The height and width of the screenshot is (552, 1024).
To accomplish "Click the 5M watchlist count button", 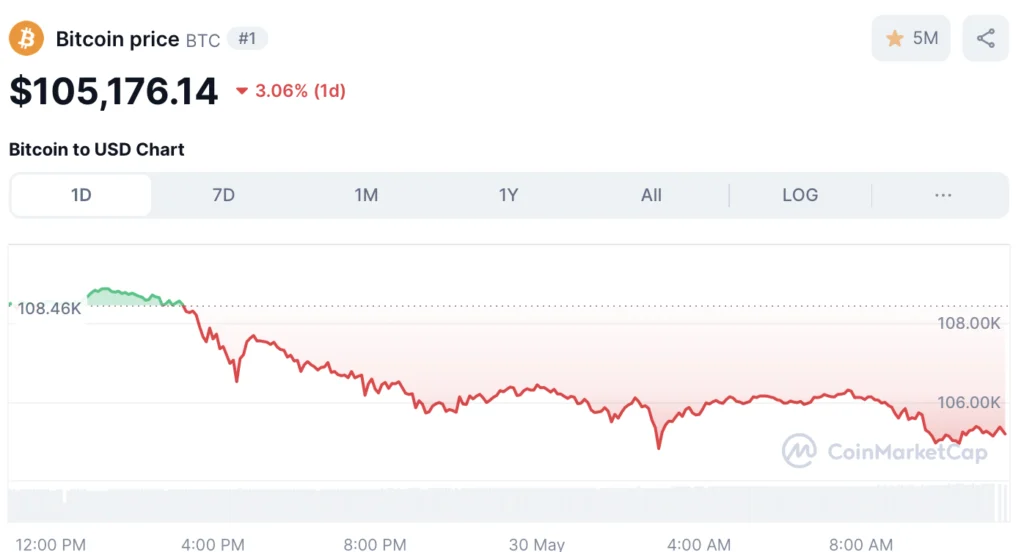I will click(x=911, y=39).
